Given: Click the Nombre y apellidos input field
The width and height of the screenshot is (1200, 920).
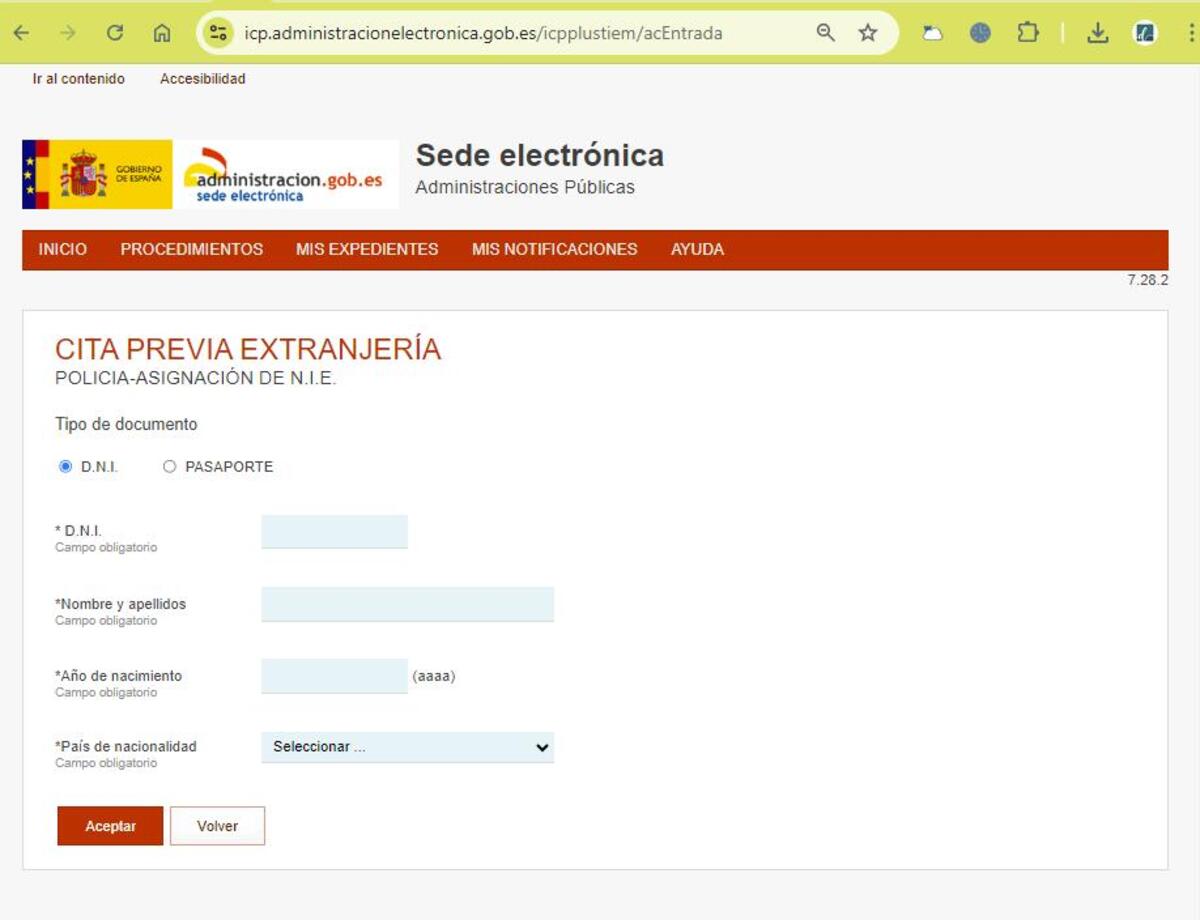Looking at the screenshot, I should click(x=407, y=604).
